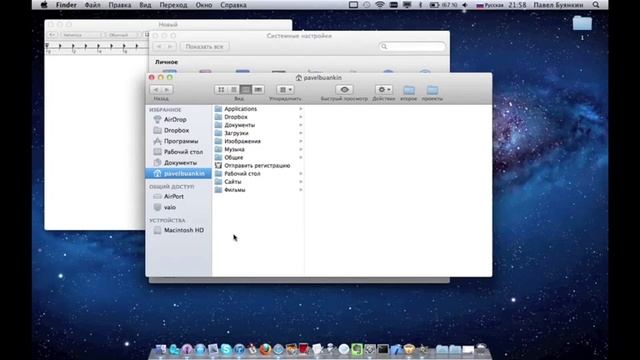640x360 pixels.
Task: Launch Terminal from the Dock
Action: coord(383,349)
